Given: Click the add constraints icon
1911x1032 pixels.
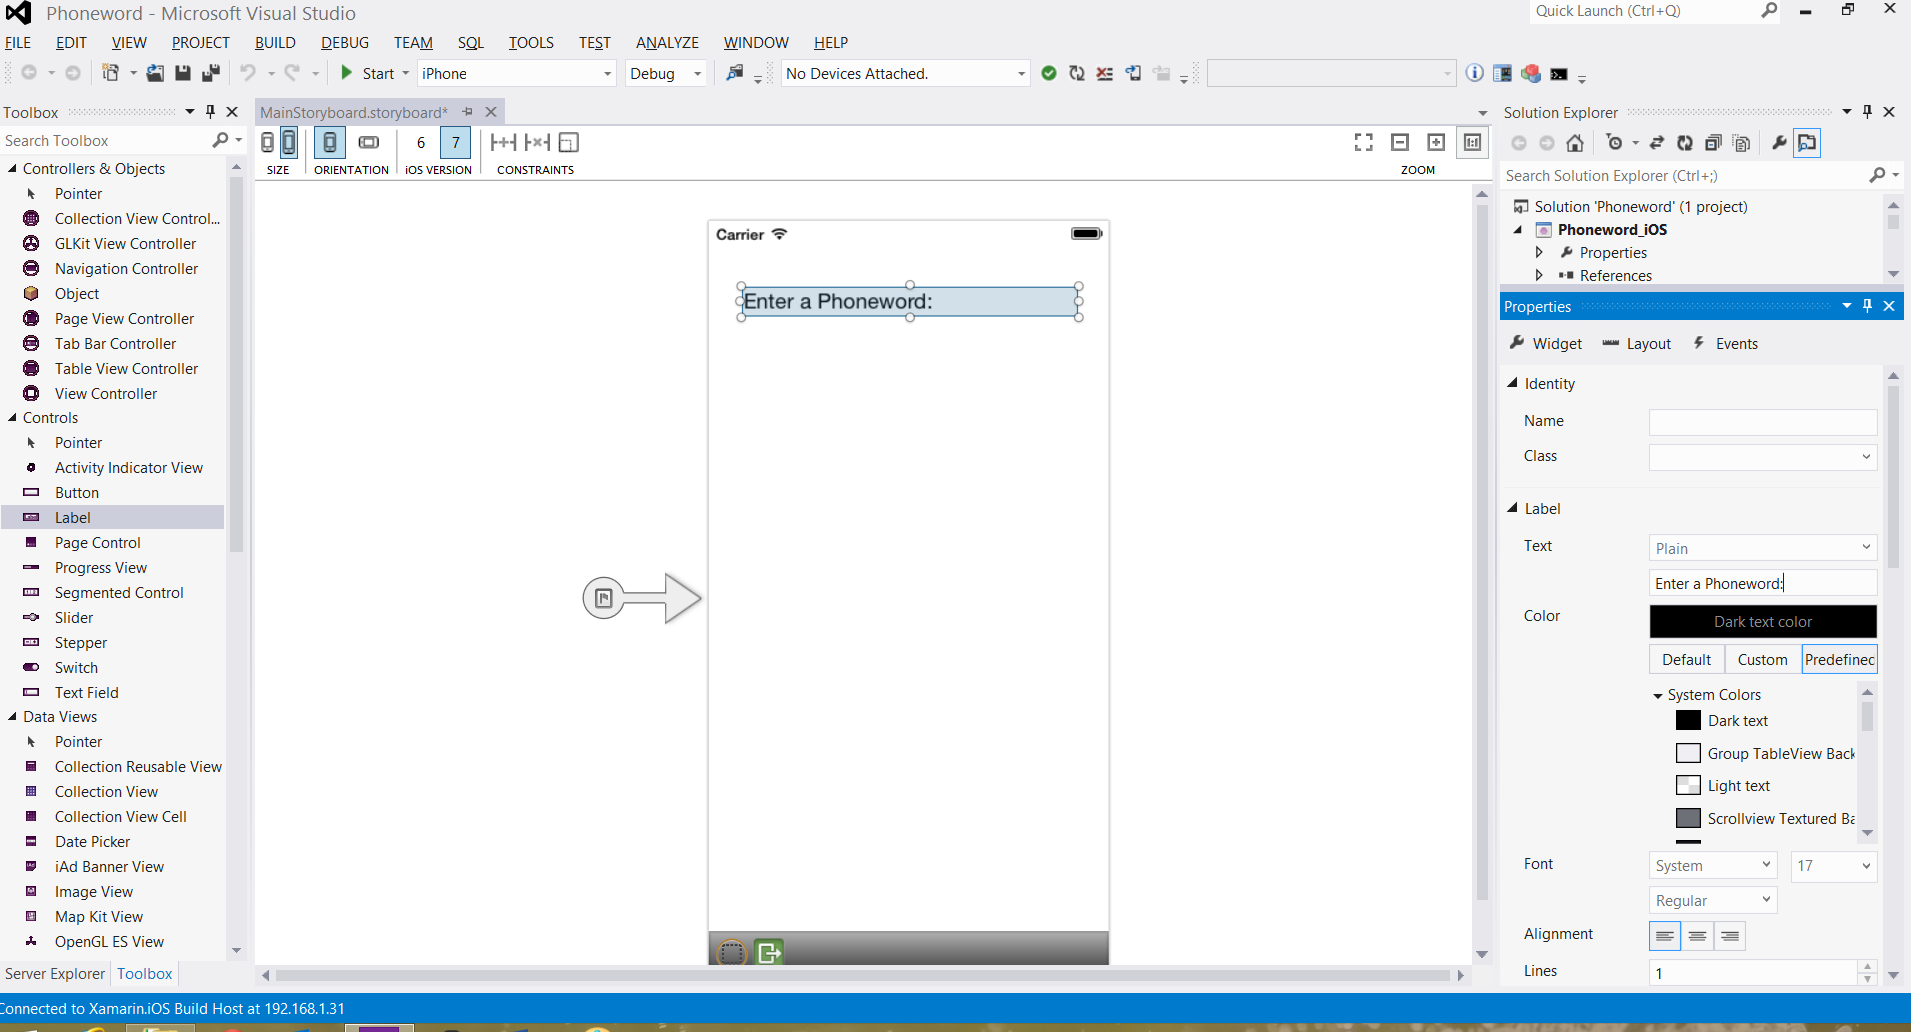Looking at the screenshot, I should click(503, 143).
